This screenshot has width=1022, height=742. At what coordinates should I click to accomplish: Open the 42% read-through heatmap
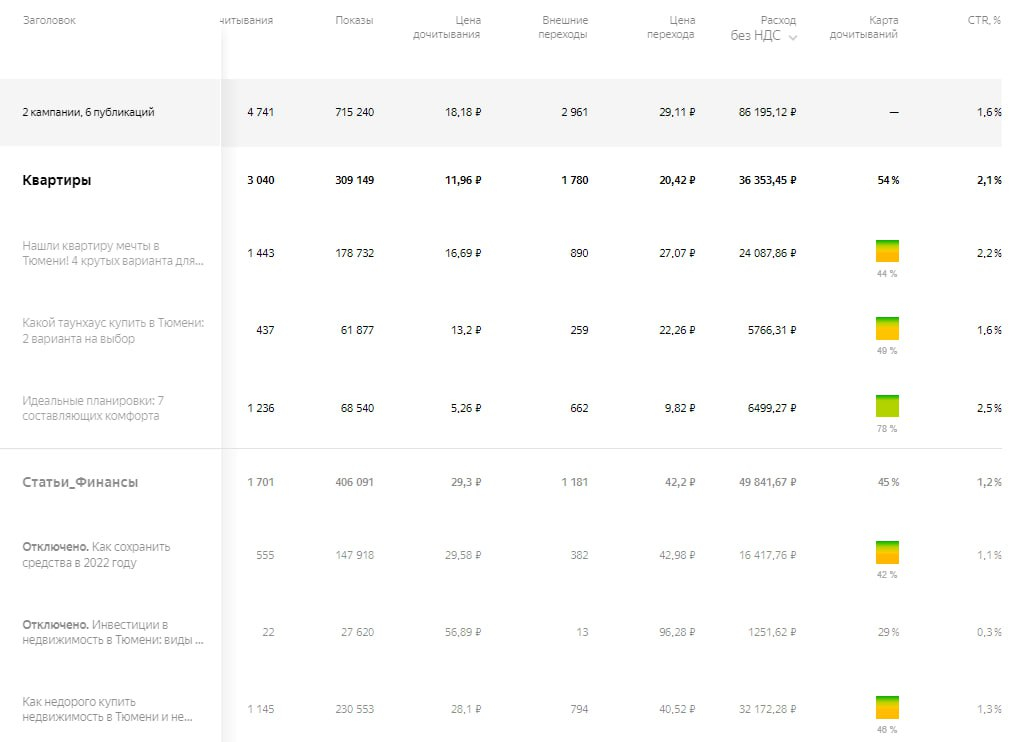click(x=887, y=552)
